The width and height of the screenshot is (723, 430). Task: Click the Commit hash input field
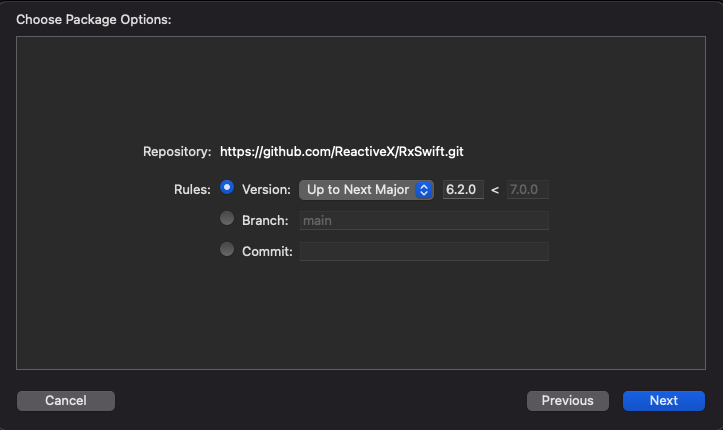(x=424, y=252)
